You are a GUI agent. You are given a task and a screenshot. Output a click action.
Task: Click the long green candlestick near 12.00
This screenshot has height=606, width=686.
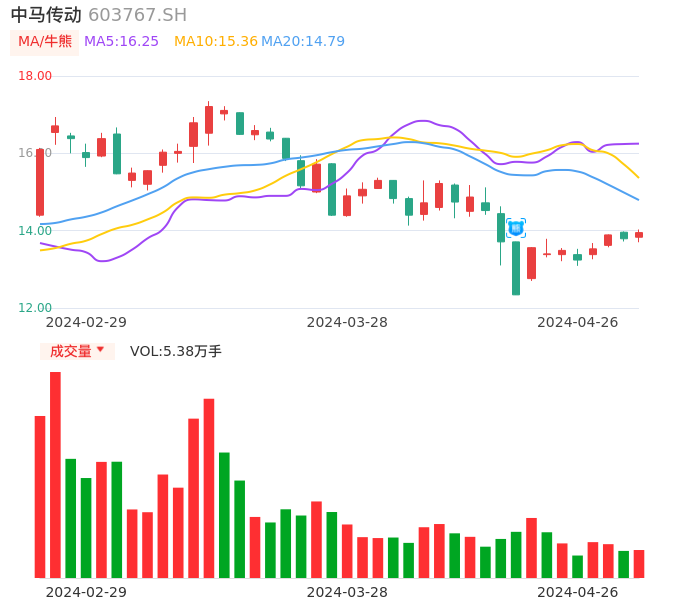(x=516, y=268)
